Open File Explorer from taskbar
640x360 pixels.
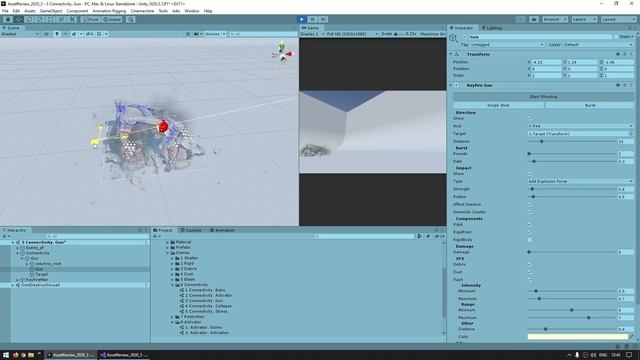pos(31,355)
